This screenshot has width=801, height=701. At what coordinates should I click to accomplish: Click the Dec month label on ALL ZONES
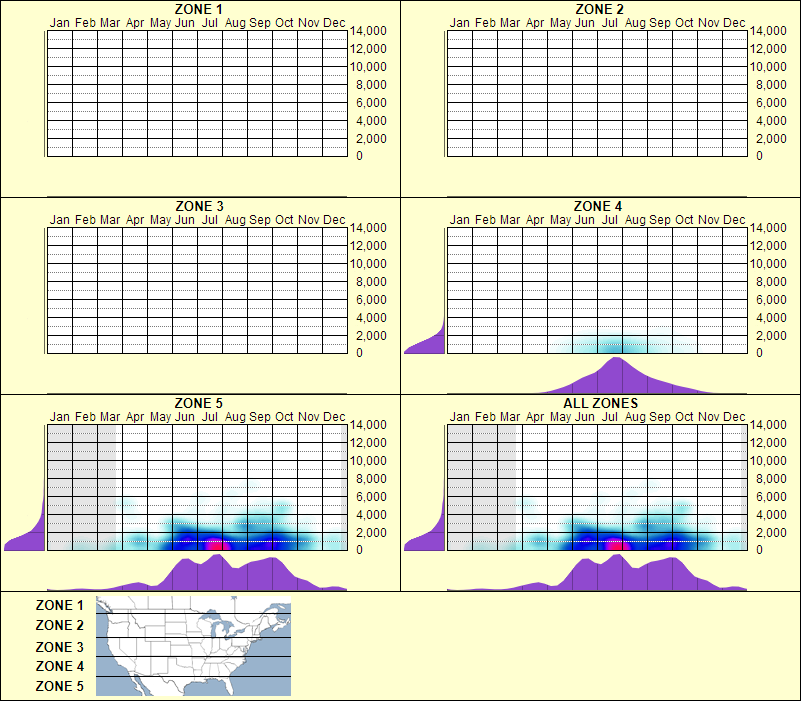(x=733, y=417)
